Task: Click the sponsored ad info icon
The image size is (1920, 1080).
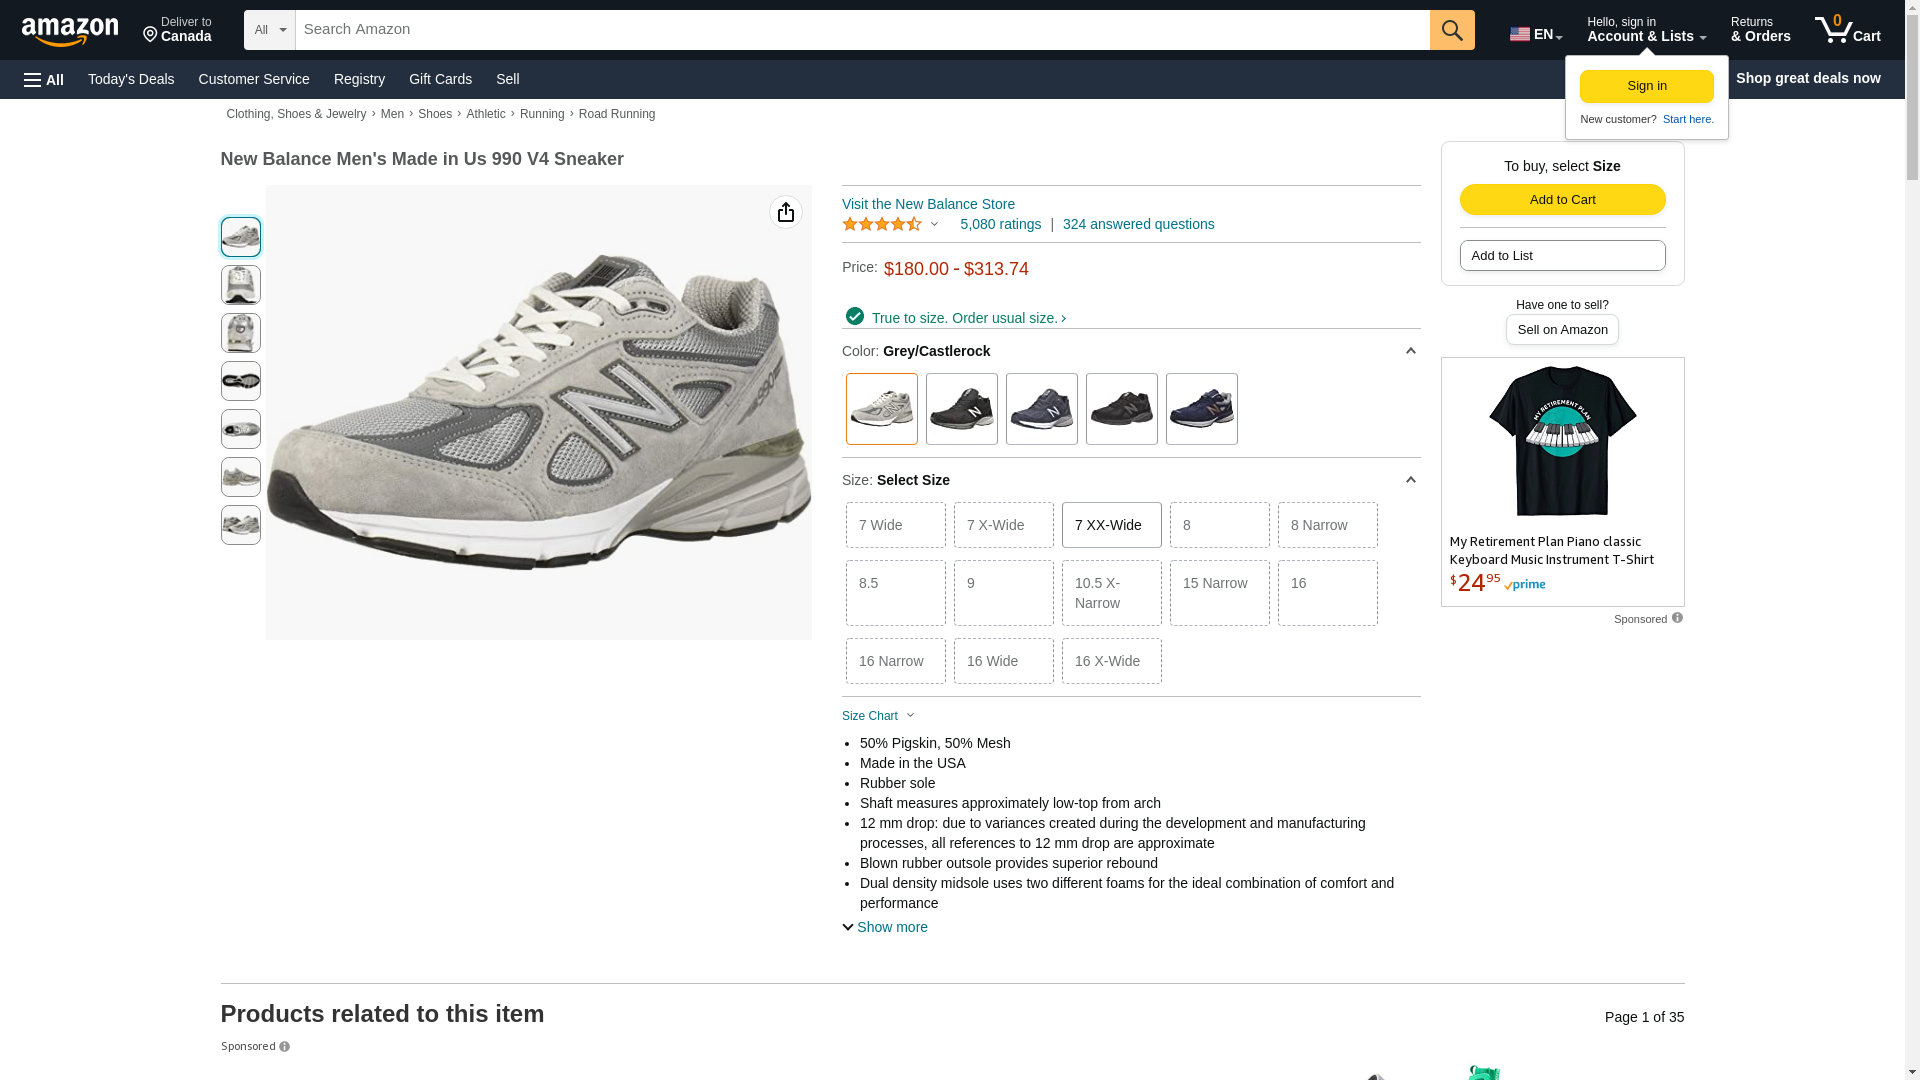Action: coord(1677,618)
